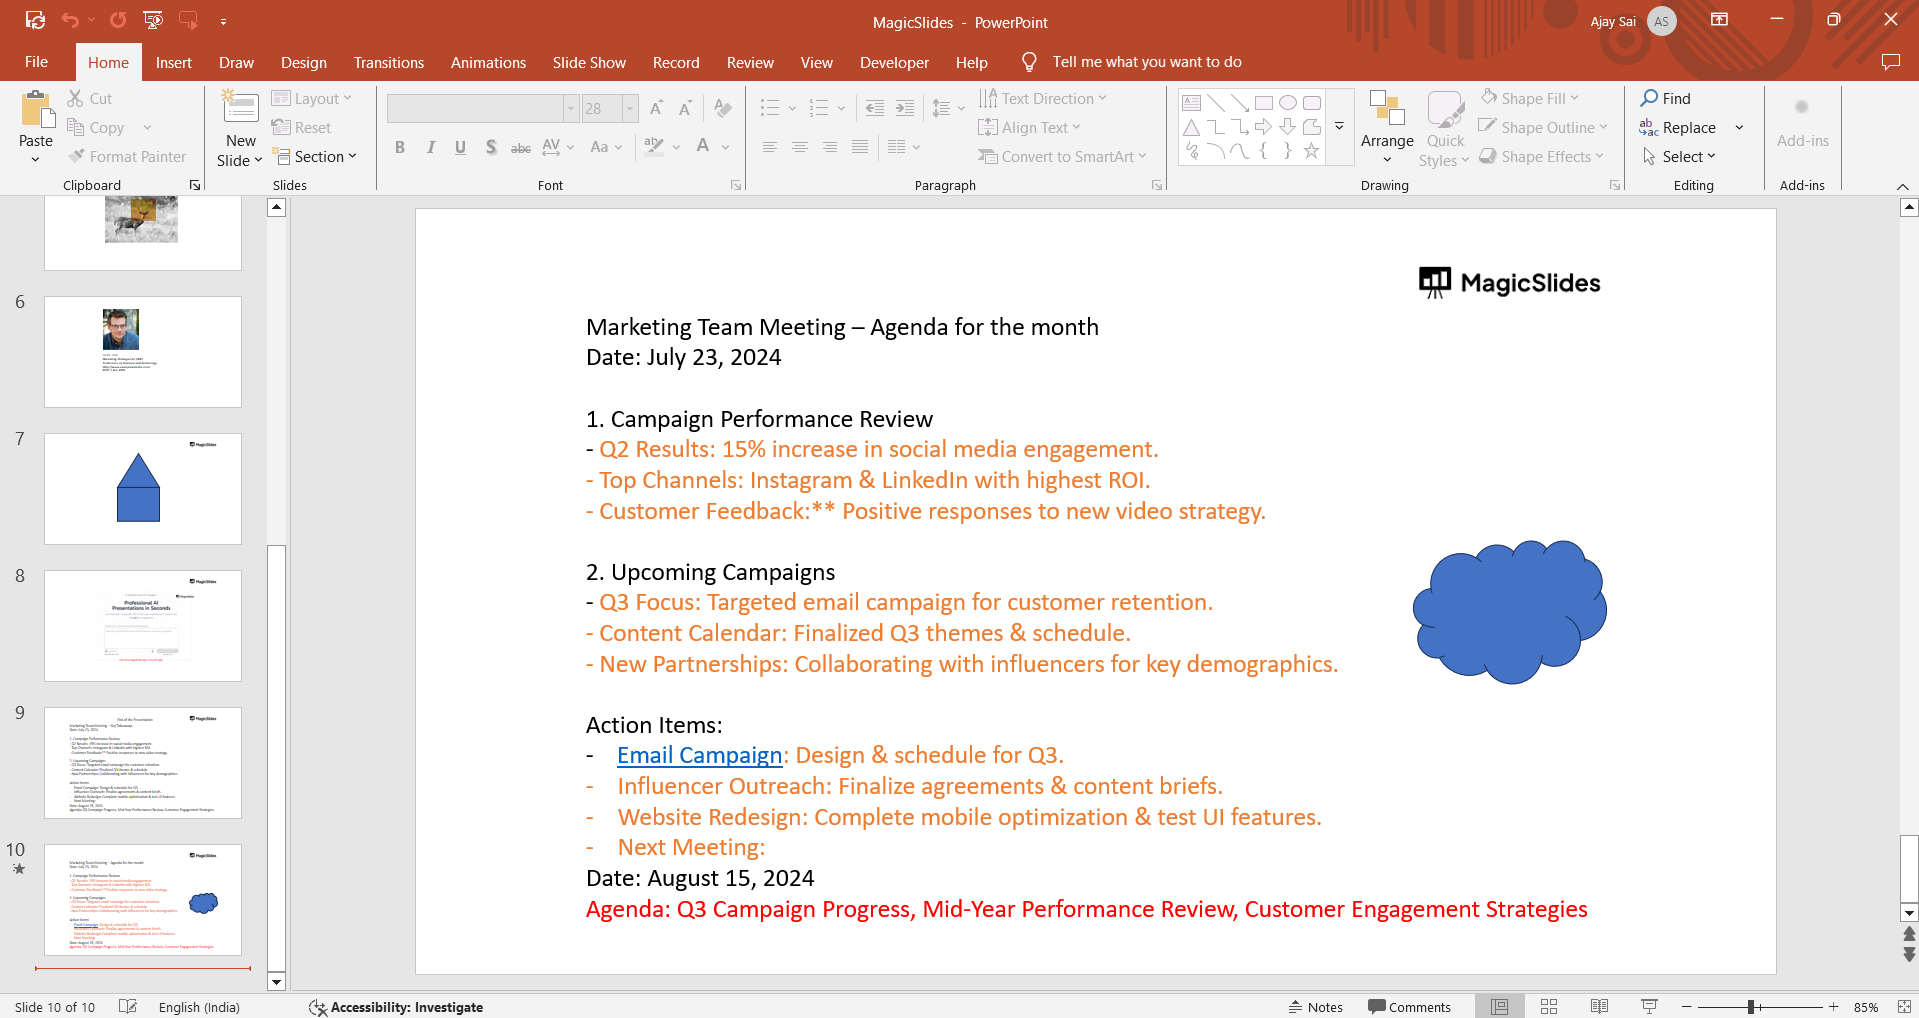Click the Paste clipboard icon
Image resolution: width=1919 pixels, height=1018 pixels.
[x=36, y=110]
